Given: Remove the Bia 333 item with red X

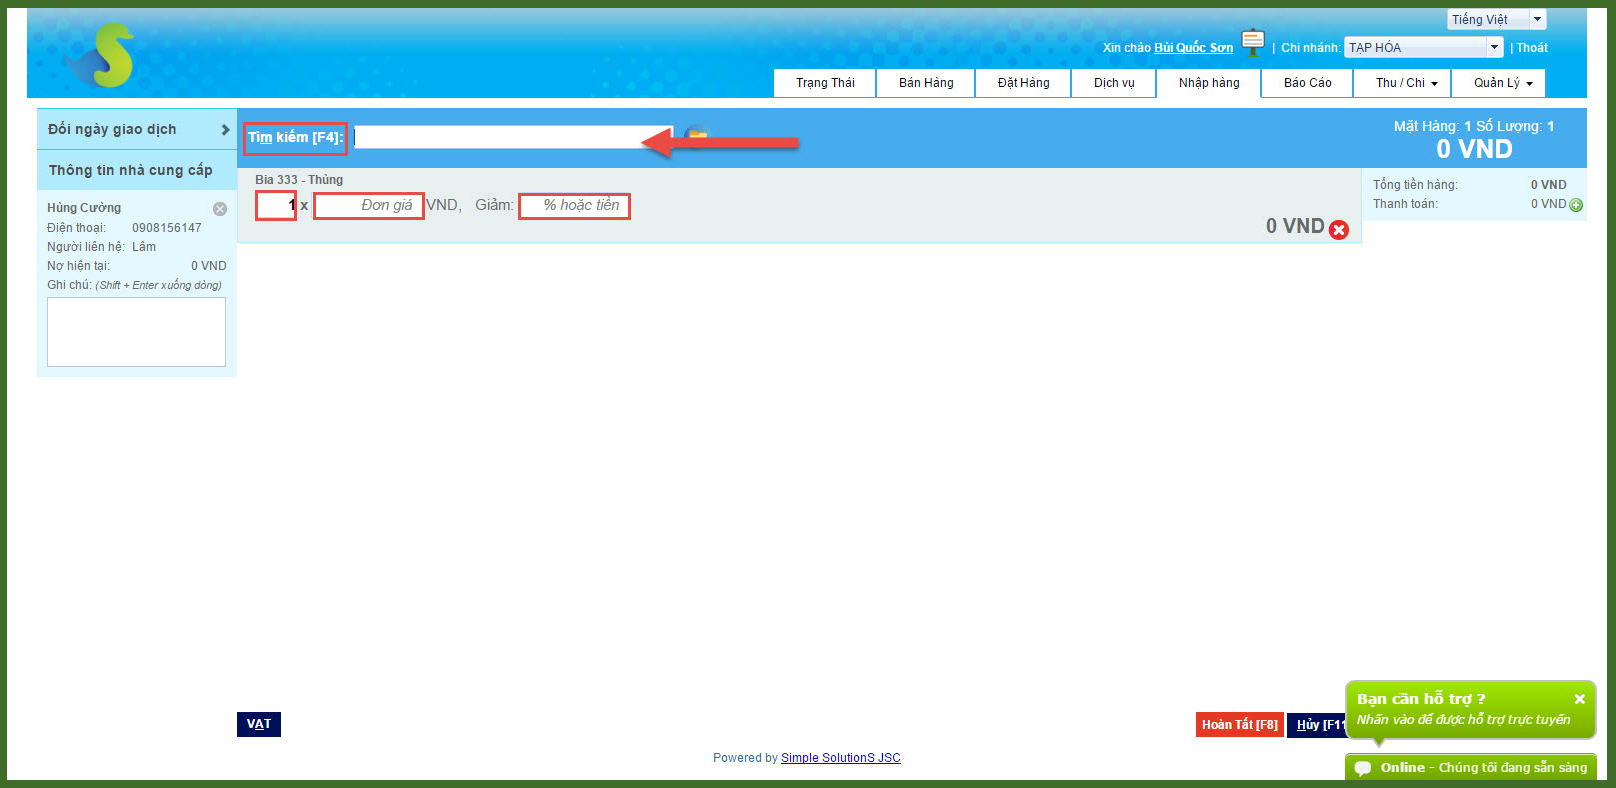Looking at the screenshot, I should pos(1339,230).
